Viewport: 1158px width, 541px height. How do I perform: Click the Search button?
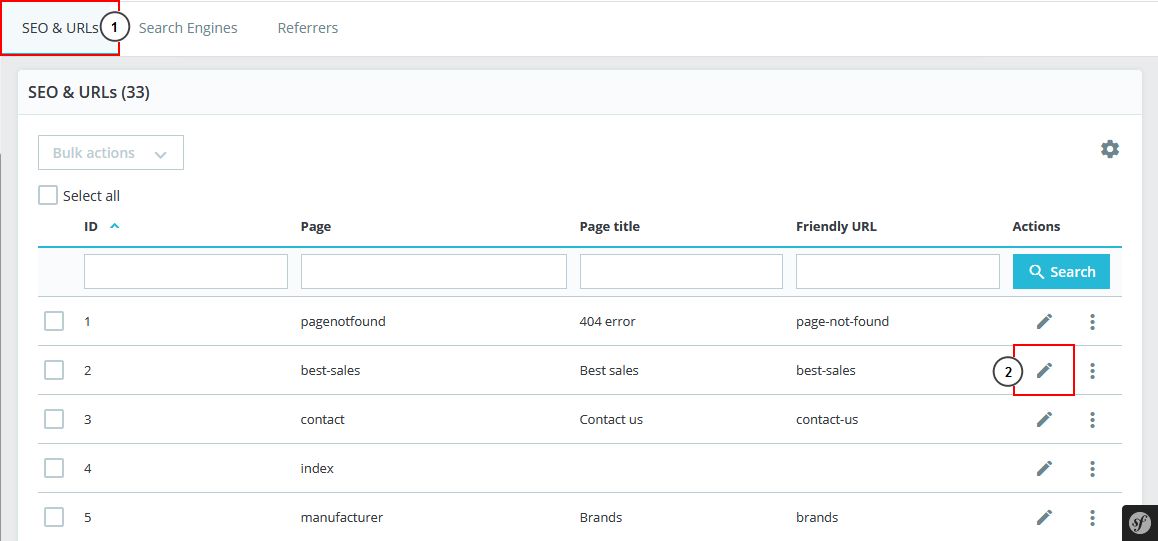click(x=1061, y=271)
